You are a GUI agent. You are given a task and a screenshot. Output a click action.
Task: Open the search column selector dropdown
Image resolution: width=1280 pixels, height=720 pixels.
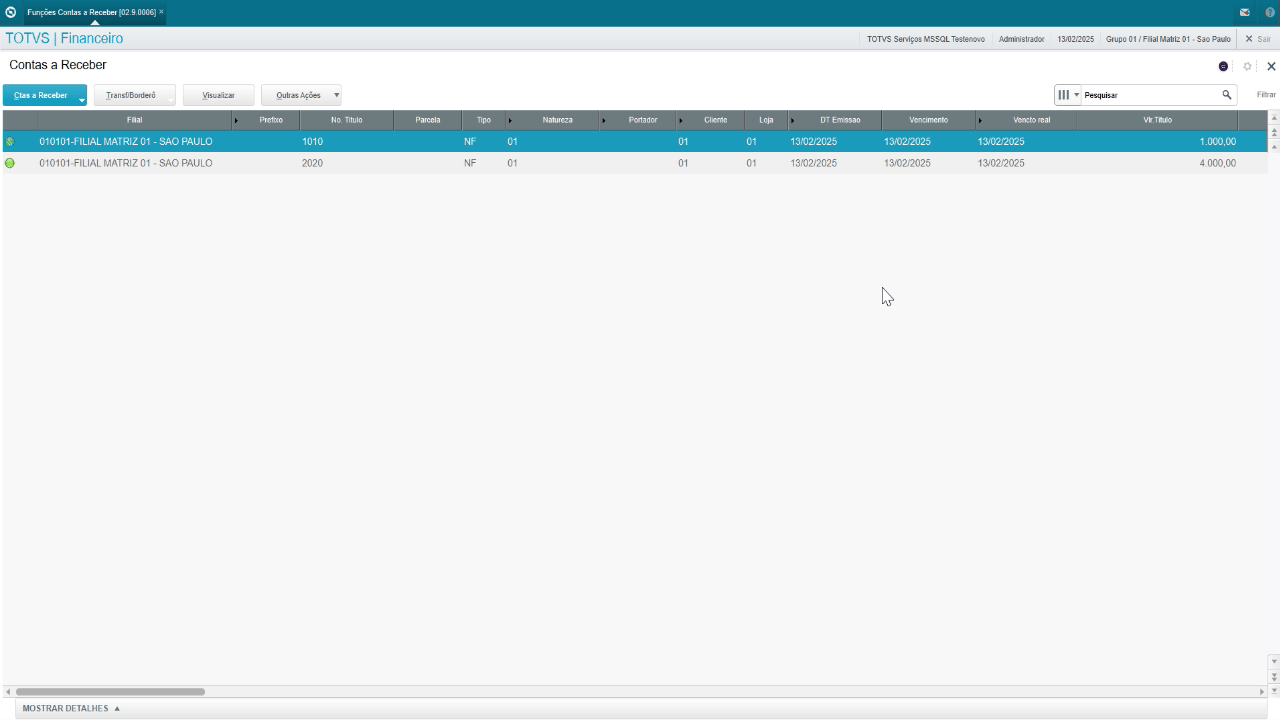pyautogui.click(x=1068, y=95)
